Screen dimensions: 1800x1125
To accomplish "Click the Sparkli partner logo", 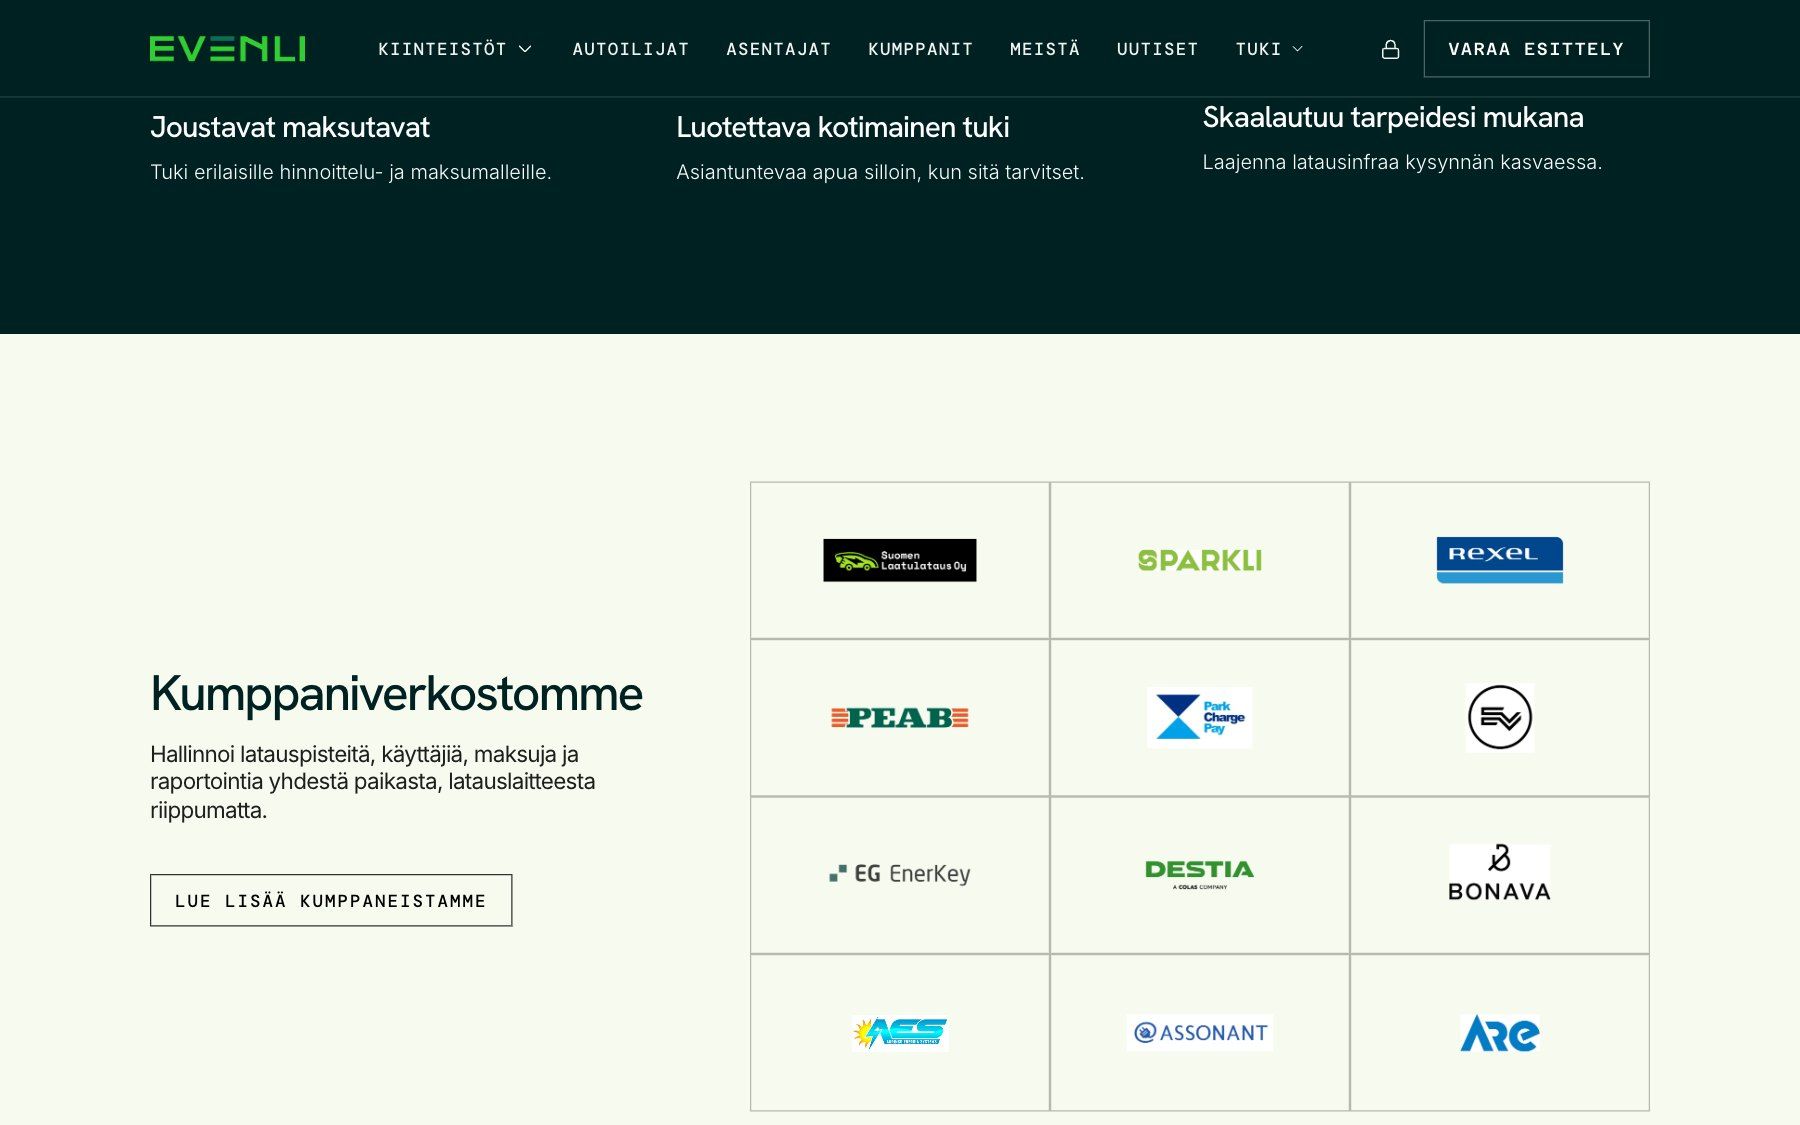I will 1200,560.
